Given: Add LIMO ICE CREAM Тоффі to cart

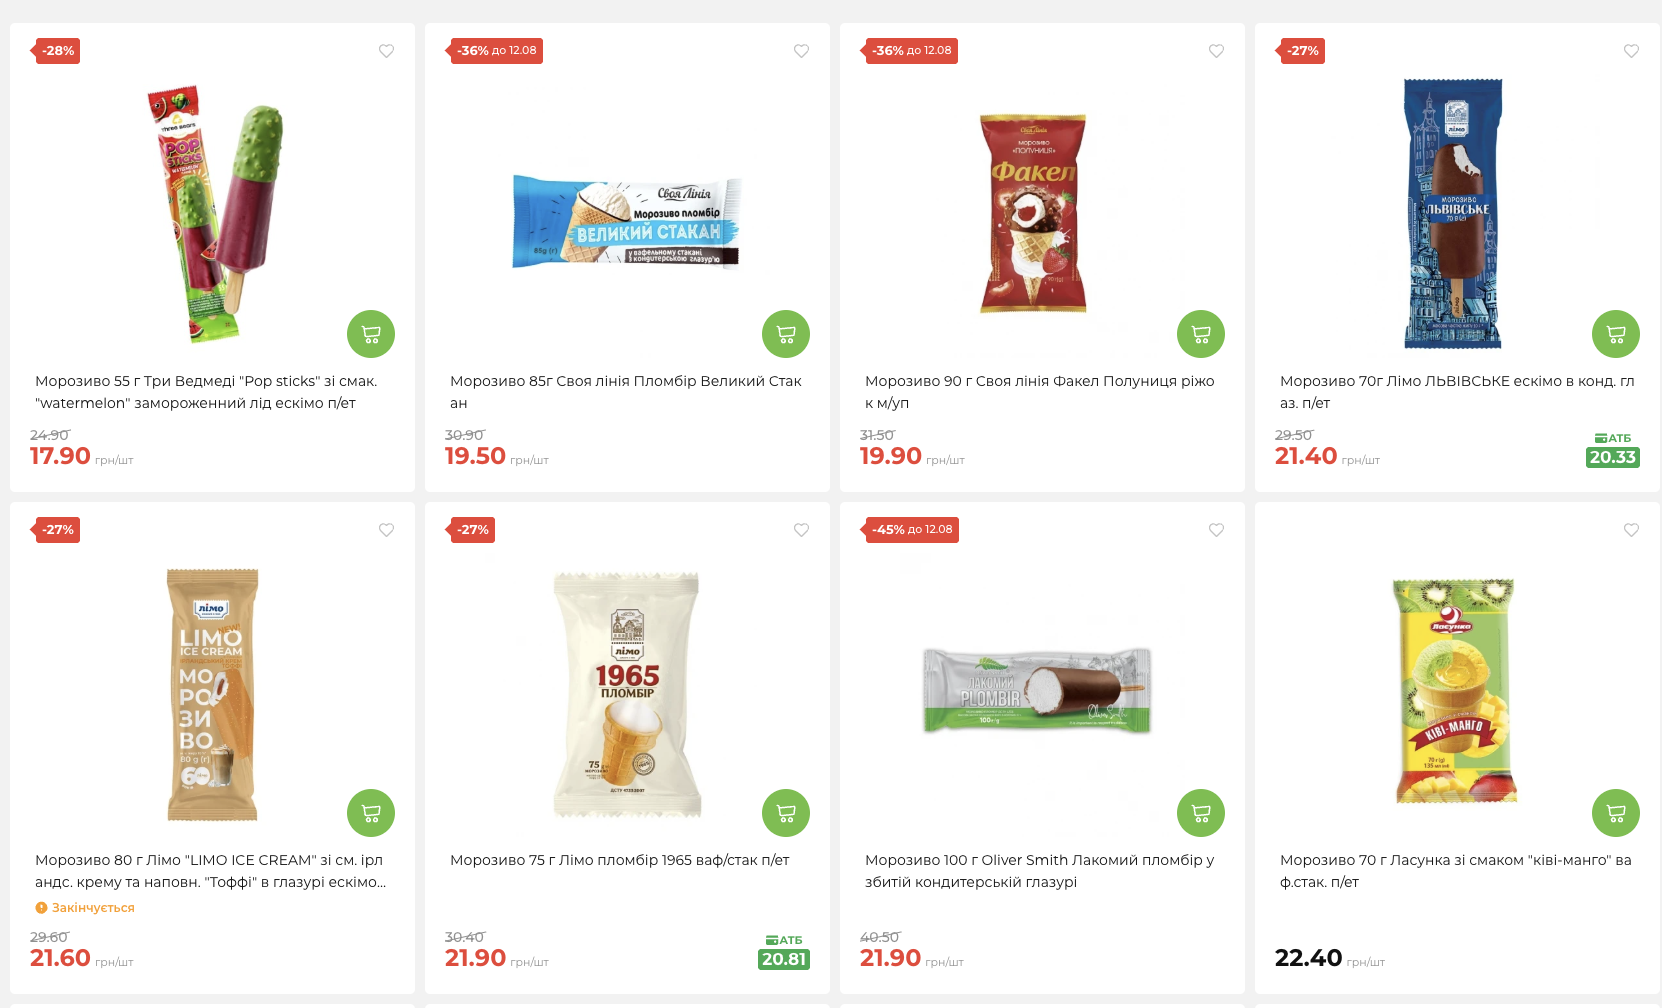Looking at the screenshot, I should (371, 813).
